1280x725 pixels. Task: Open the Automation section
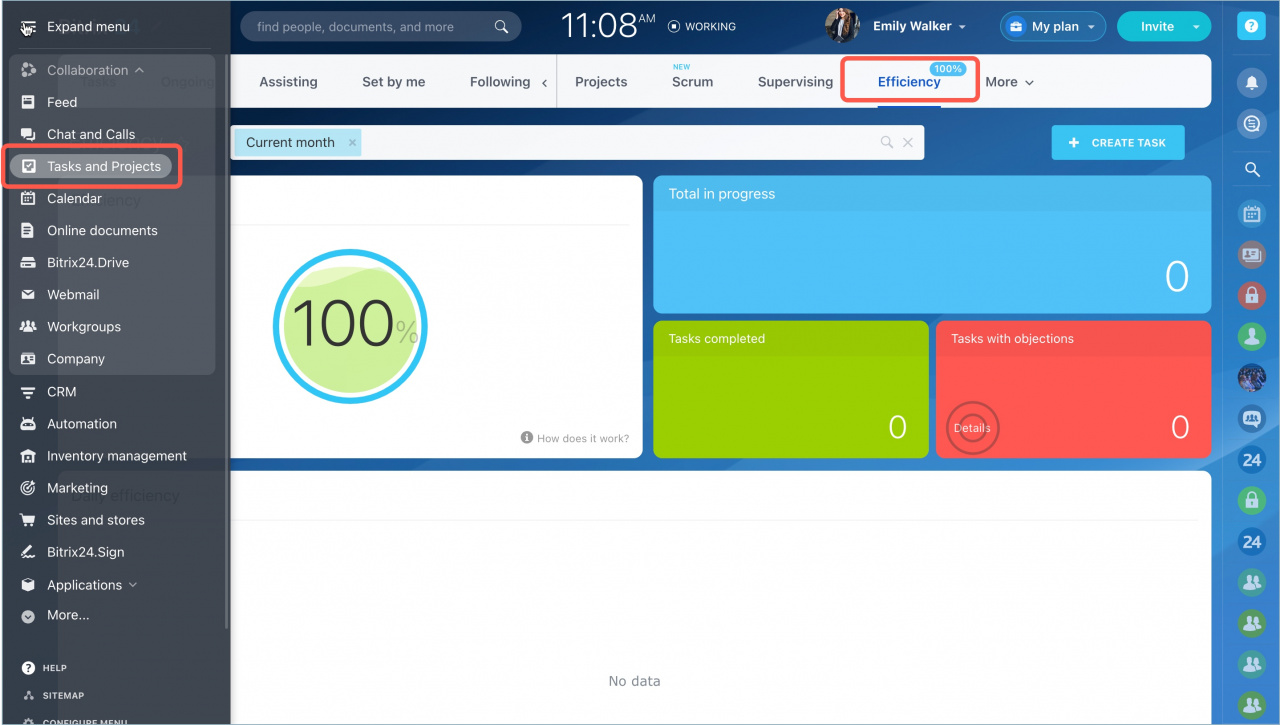coord(82,424)
